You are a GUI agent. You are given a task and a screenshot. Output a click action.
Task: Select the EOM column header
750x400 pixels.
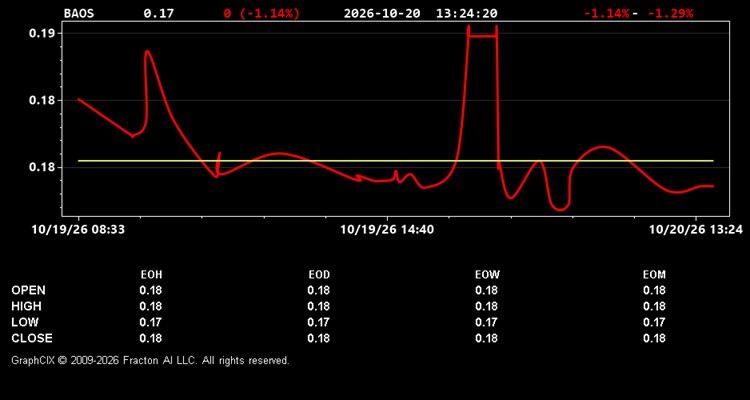pos(654,275)
